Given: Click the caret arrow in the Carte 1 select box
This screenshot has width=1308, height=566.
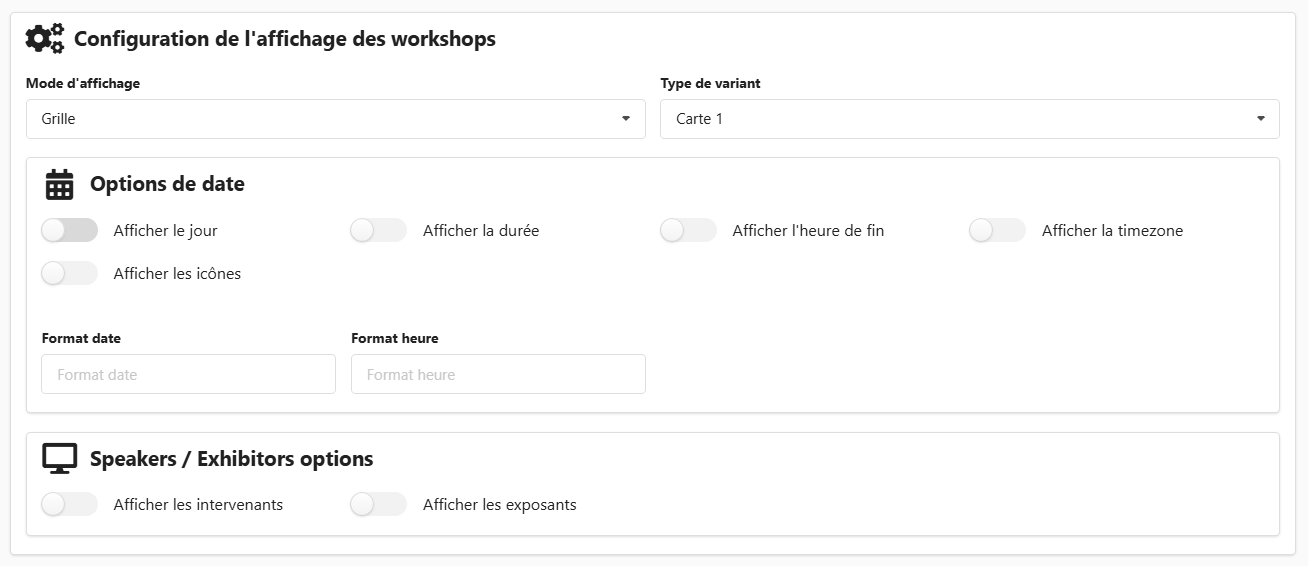Looking at the screenshot, I should coord(1260,119).
